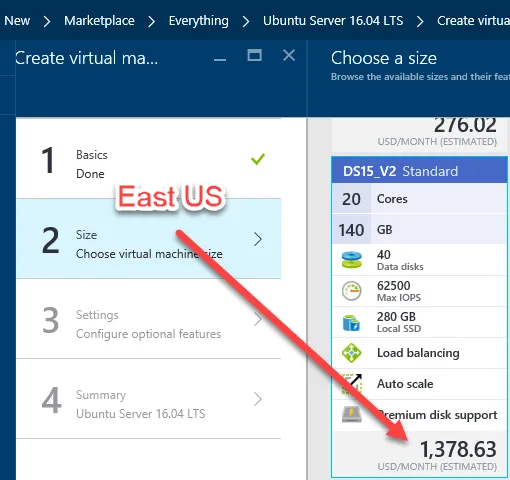The height and width of the screenshot is (480, 510).
Task: Click the Browse the available sizes subtitle
Action: click(420, 77)
